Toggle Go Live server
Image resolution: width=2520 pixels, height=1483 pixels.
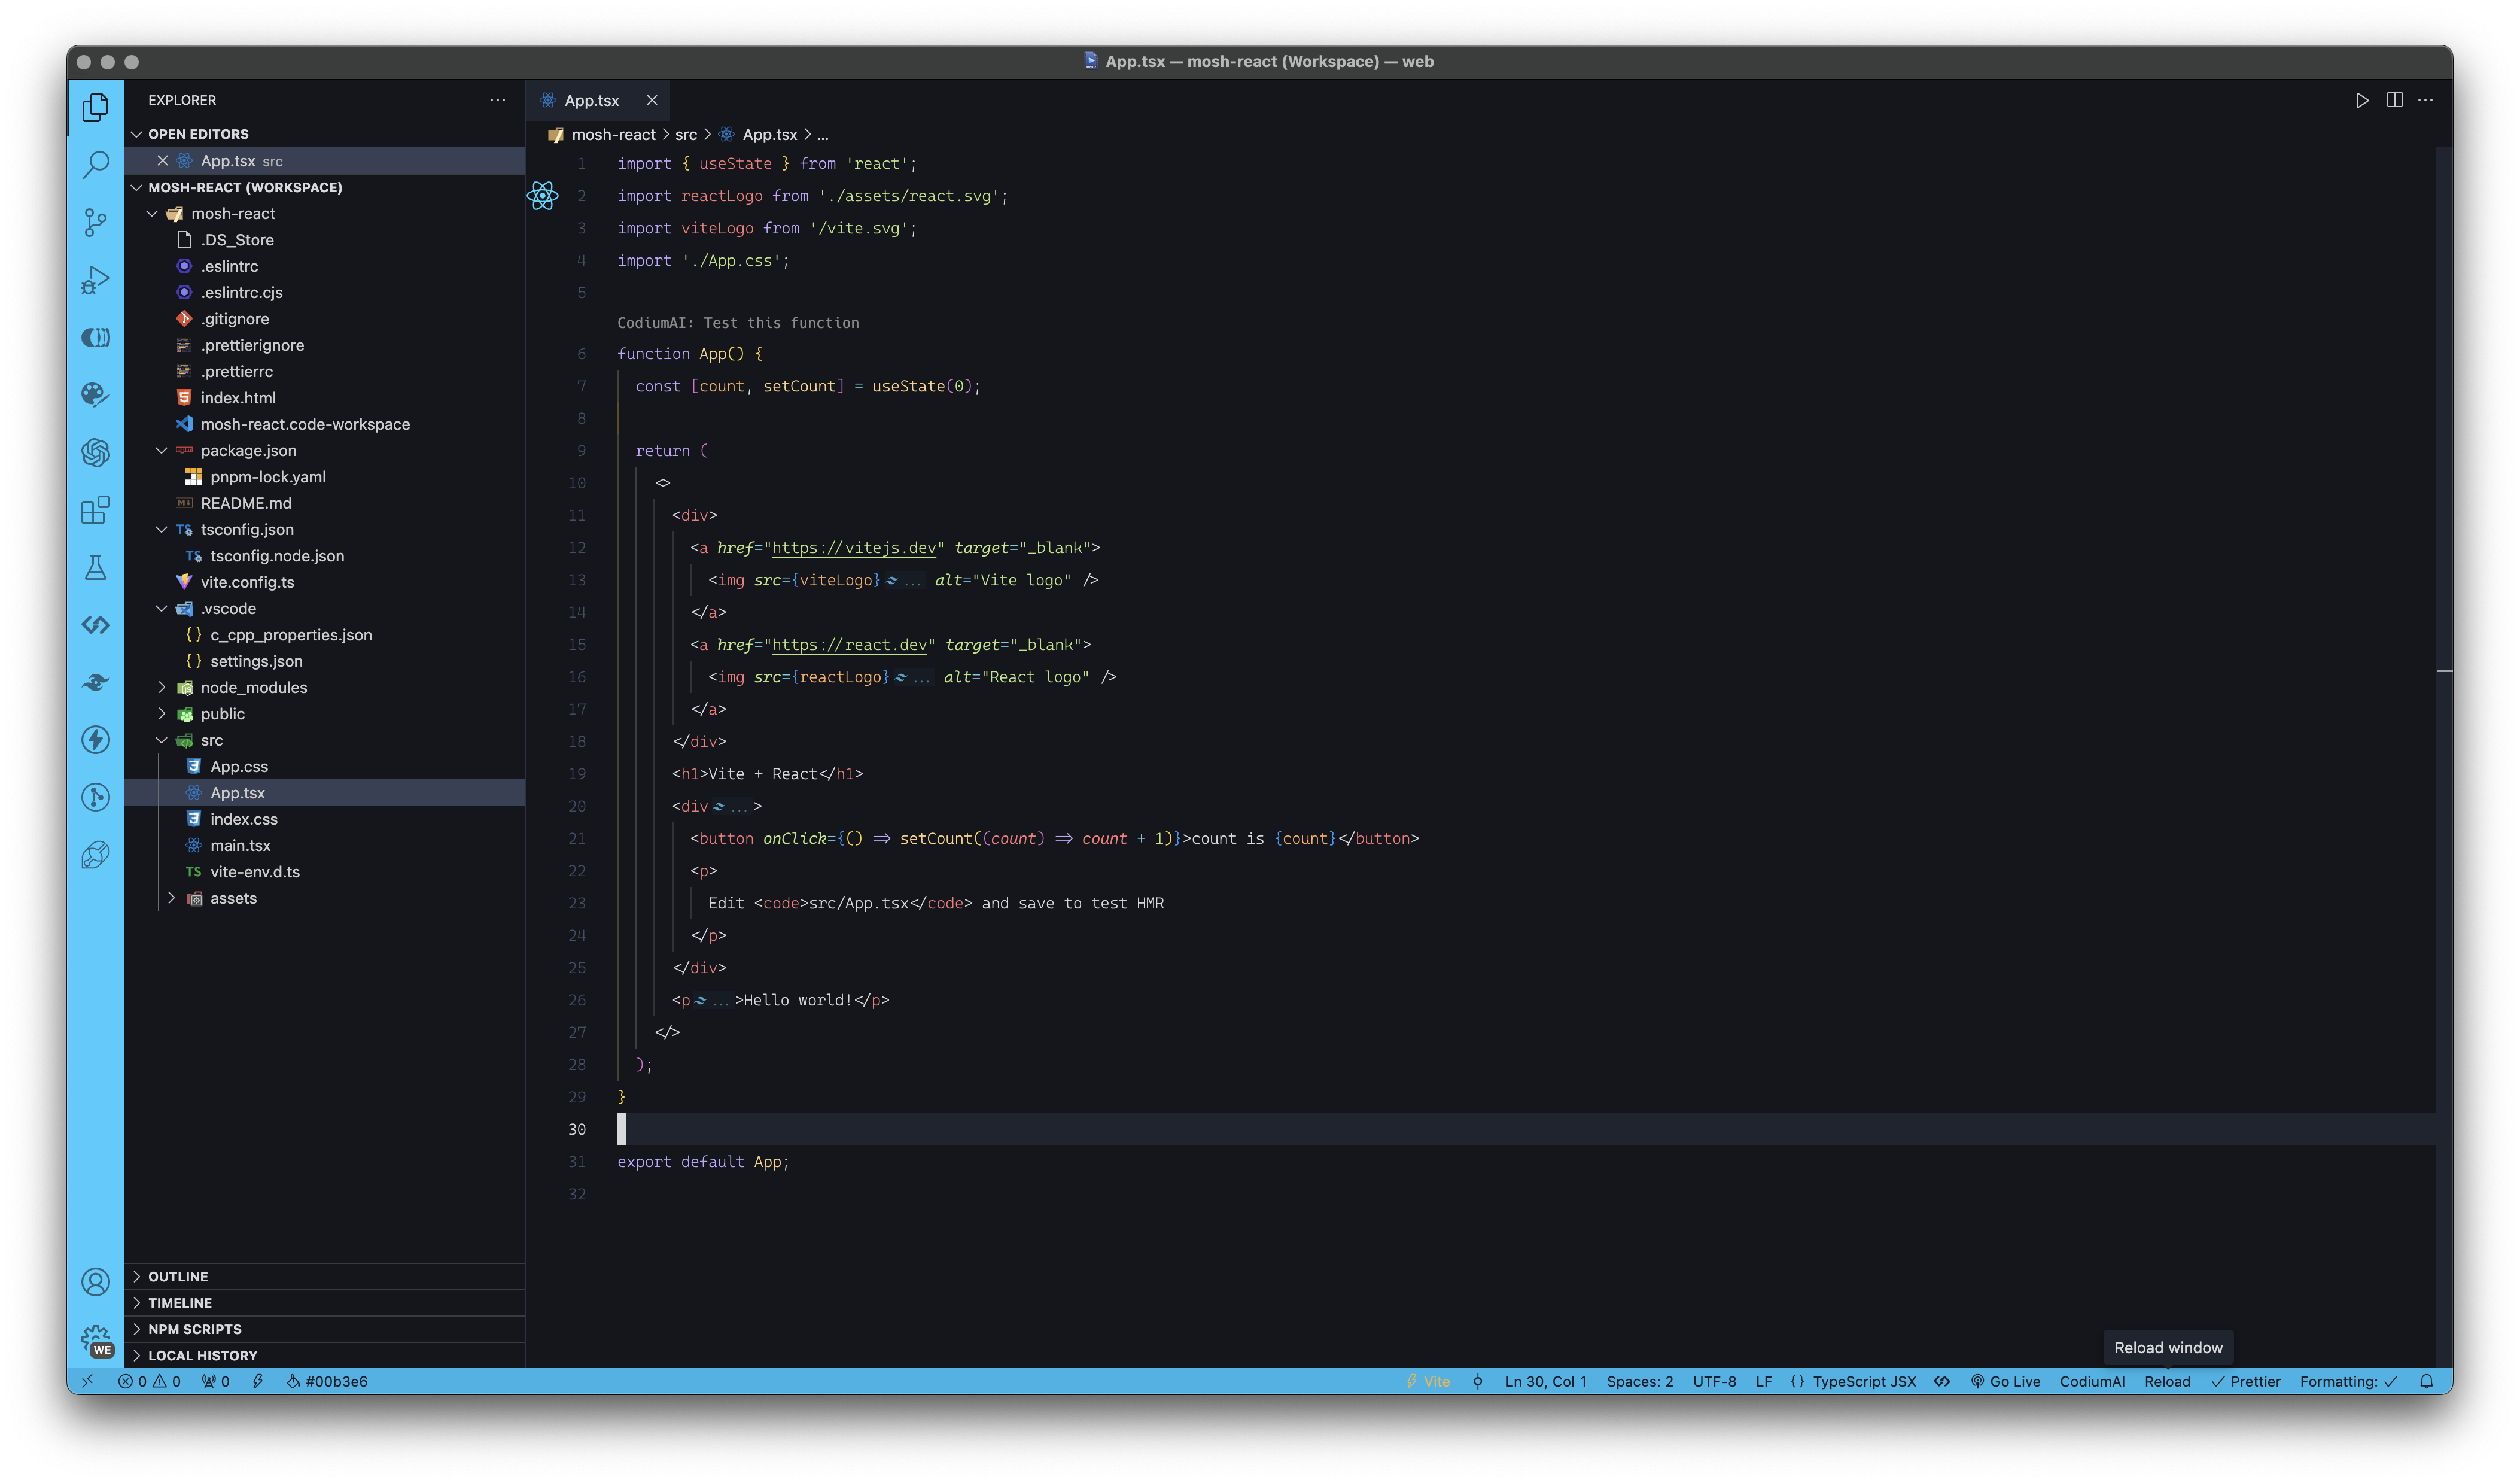pos(2005,1381)
